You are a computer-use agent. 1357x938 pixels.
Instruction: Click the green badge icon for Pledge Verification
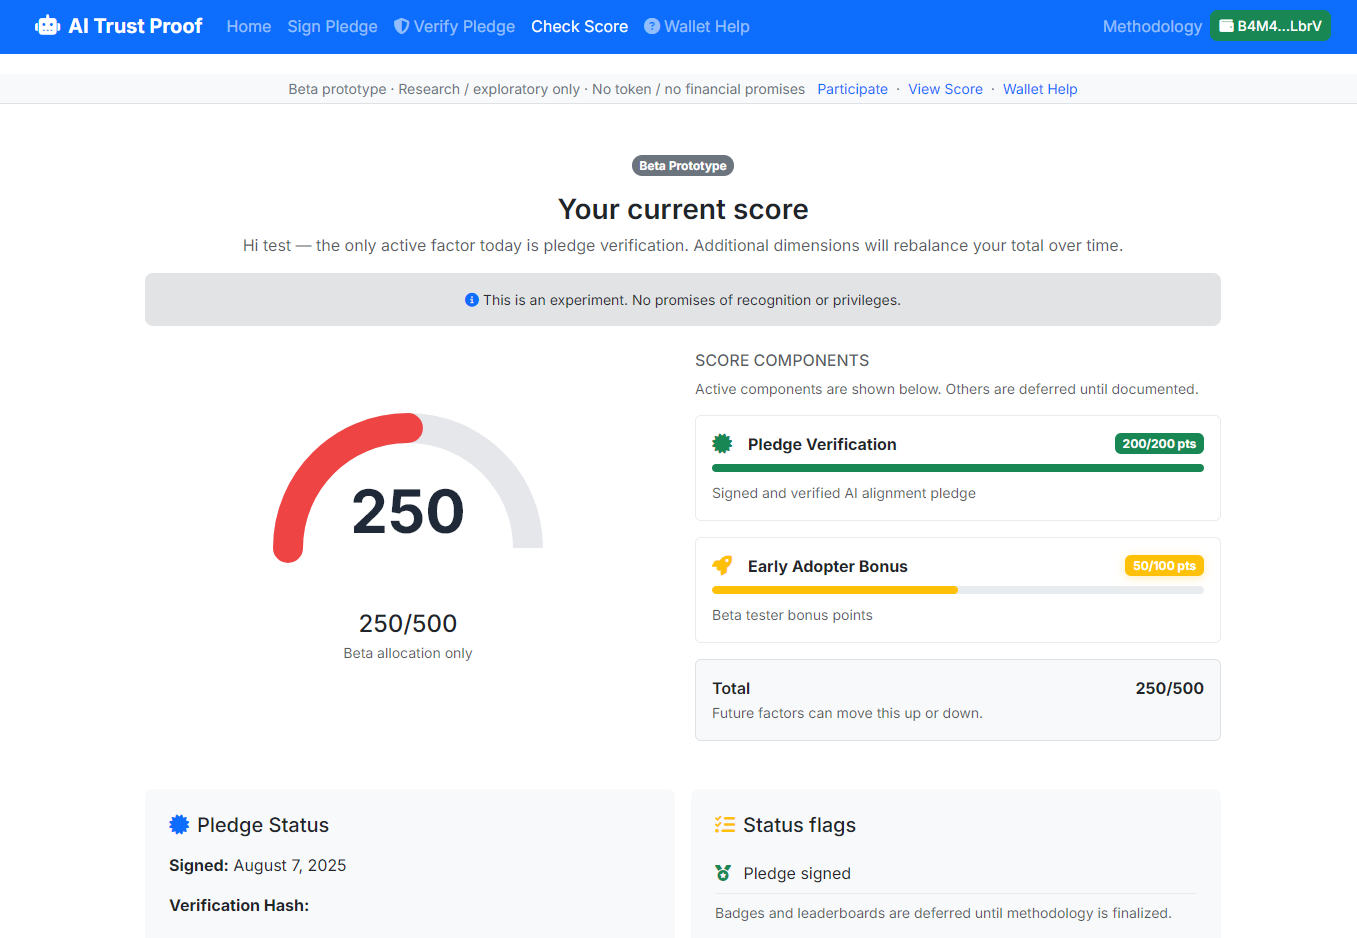coord(722,443)
